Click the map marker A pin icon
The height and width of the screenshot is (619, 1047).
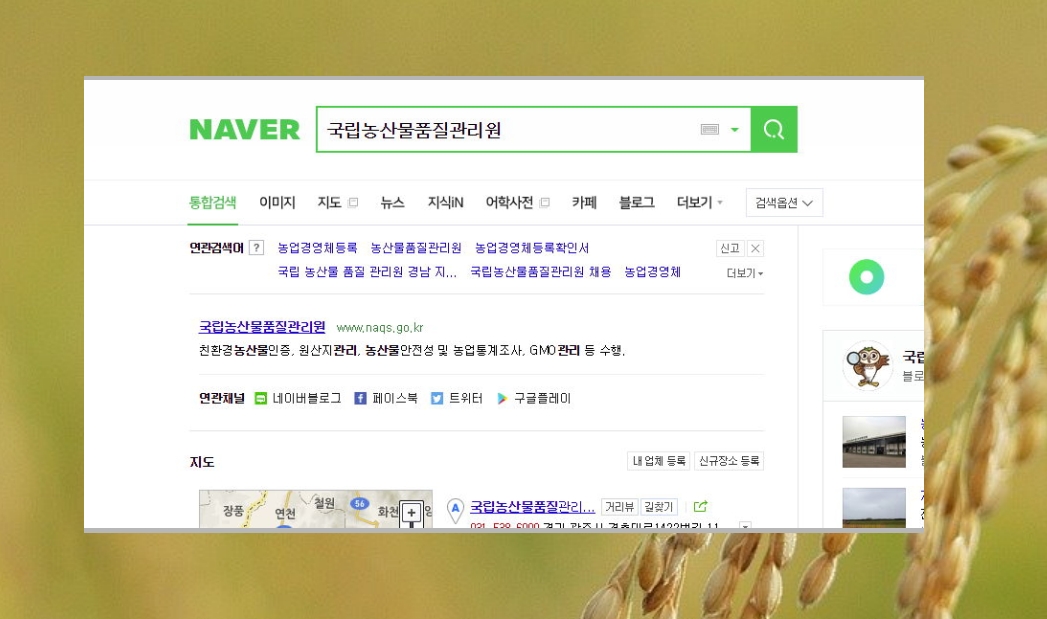tap(455, 510)
